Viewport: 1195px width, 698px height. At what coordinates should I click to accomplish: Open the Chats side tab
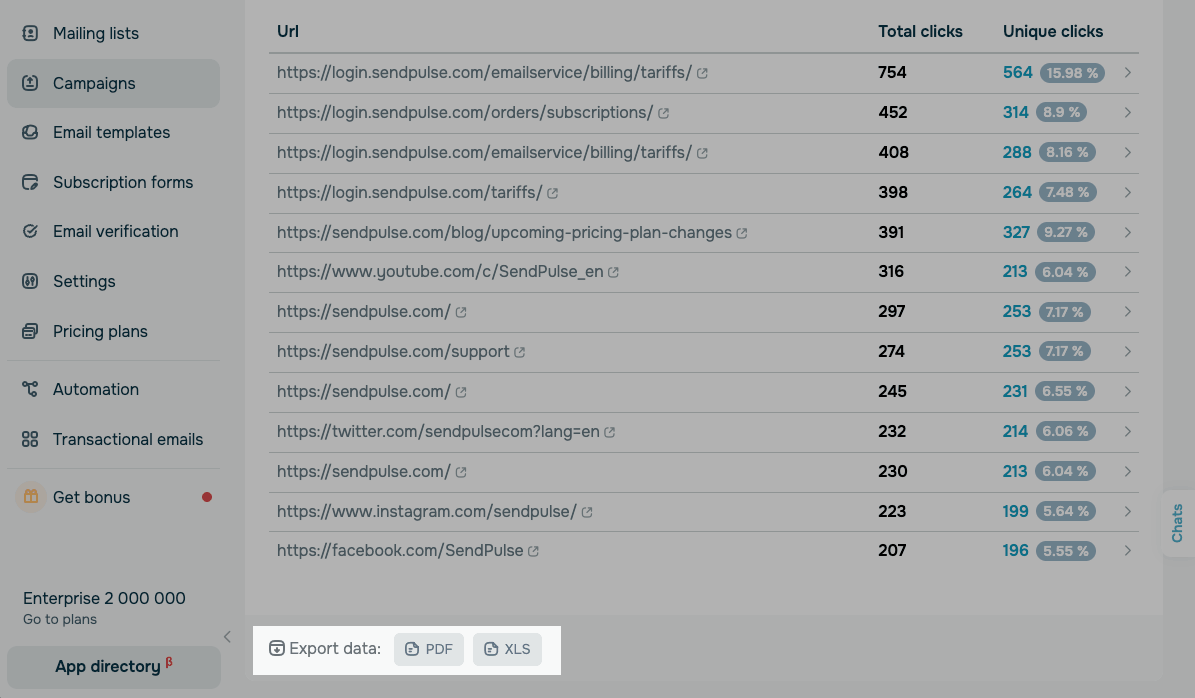point(1177,523)
